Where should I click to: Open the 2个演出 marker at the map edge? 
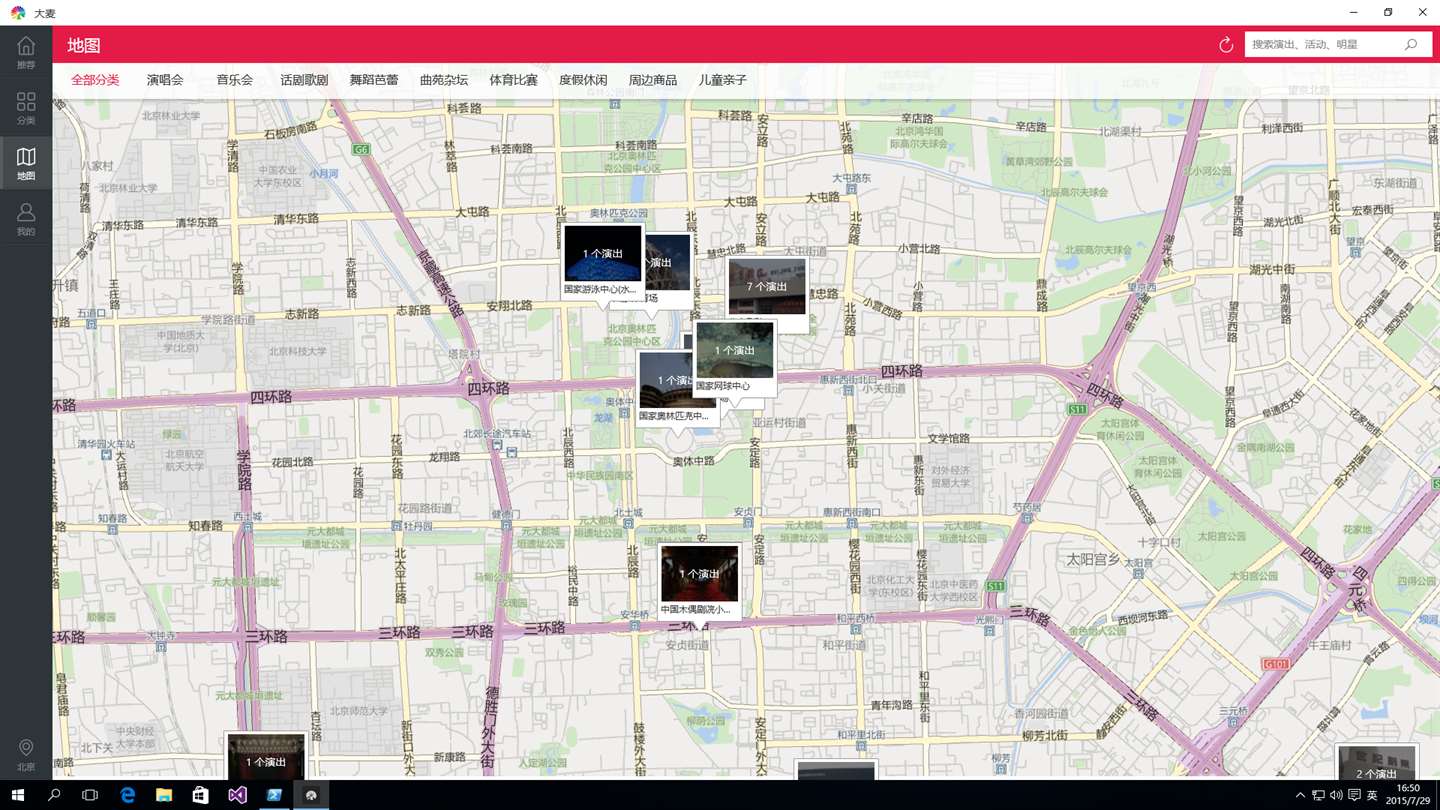(x=1377, y=762)
